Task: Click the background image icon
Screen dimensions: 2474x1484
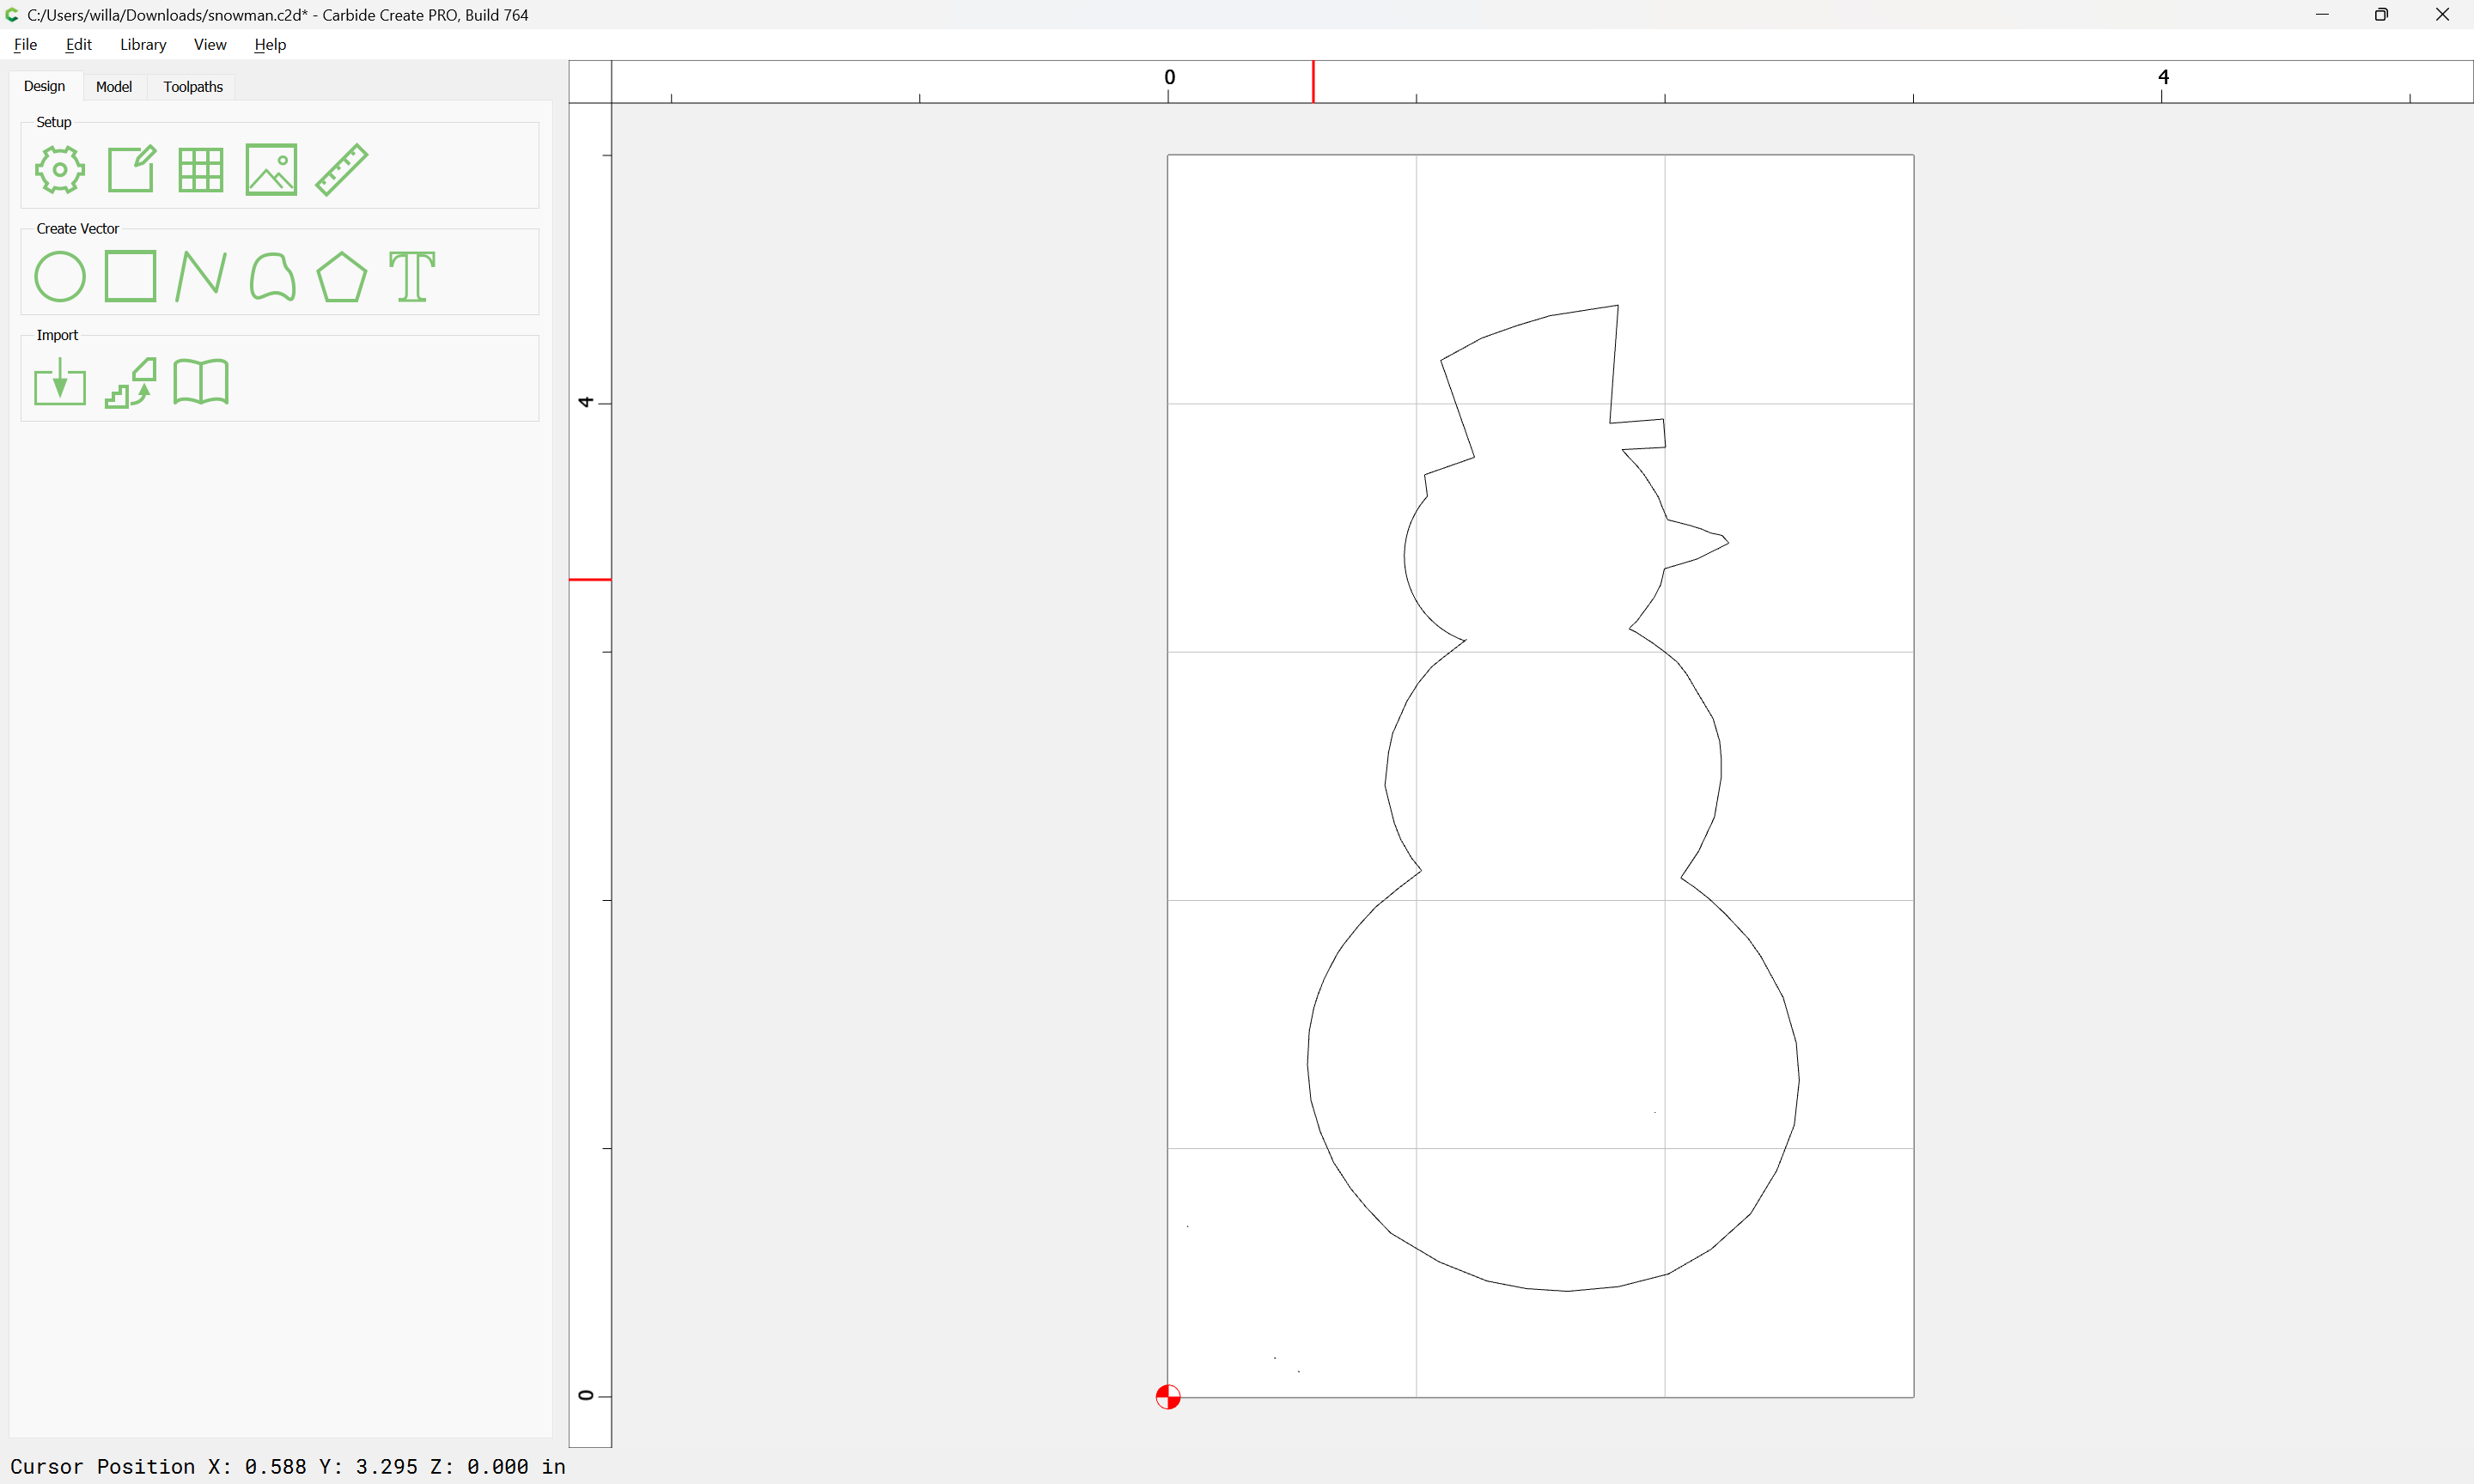Action: pos(271,169)
